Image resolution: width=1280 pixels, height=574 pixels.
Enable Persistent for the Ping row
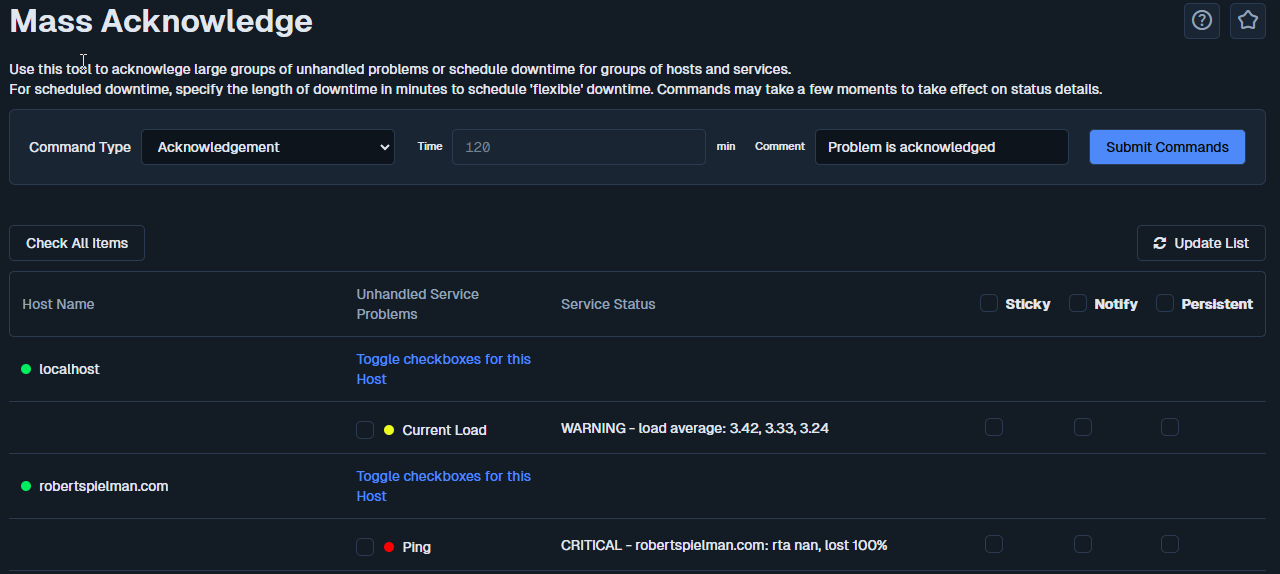(x=1170, y=544)
